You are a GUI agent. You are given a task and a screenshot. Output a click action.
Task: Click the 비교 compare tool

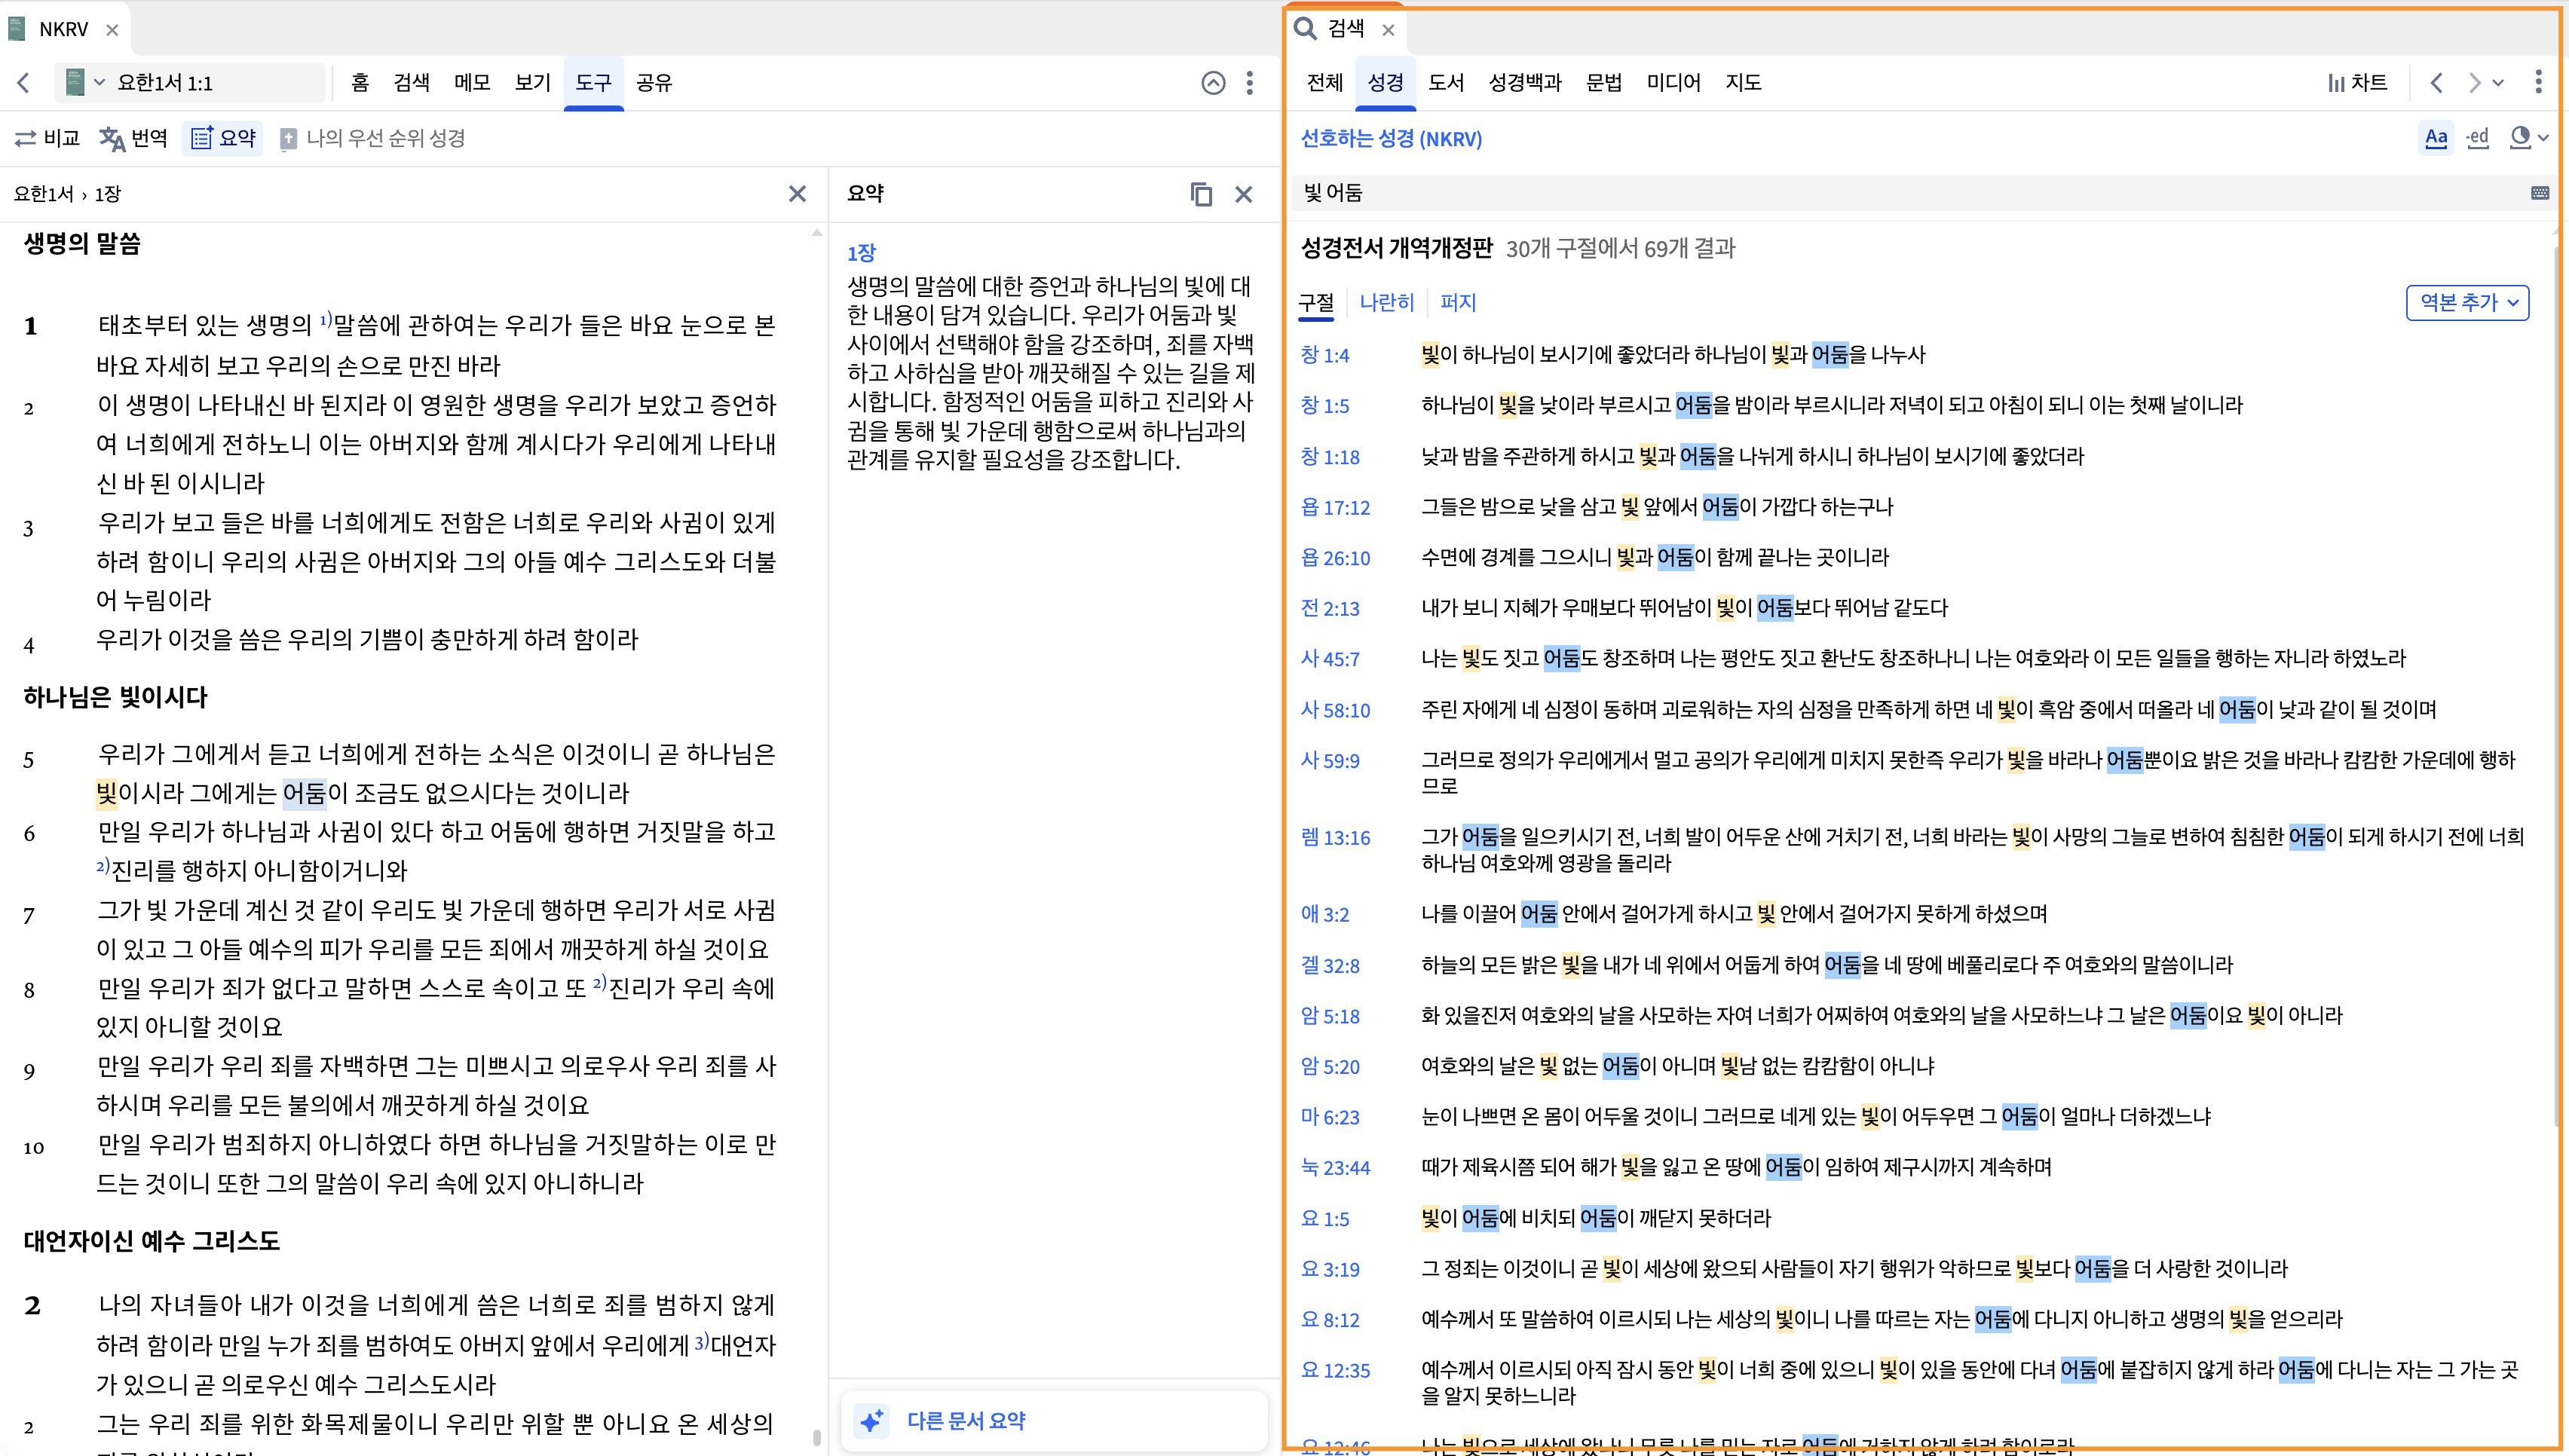pos(47,138)
